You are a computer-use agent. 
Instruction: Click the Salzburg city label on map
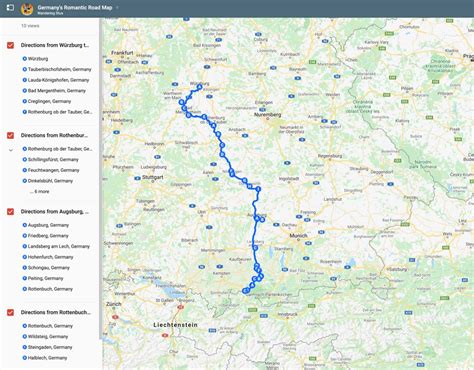(397, 269)
